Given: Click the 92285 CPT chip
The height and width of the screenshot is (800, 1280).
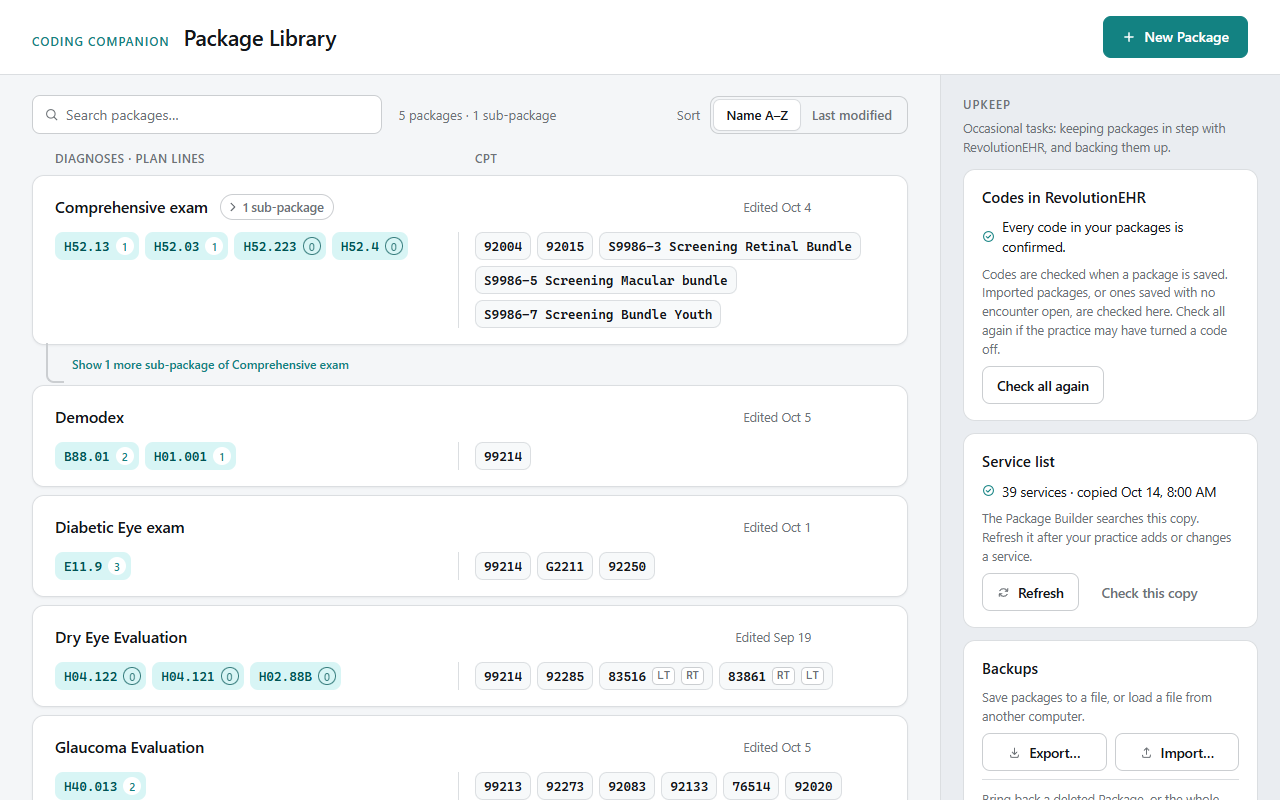Looking at the screenshot, I should tap(565, 676).
